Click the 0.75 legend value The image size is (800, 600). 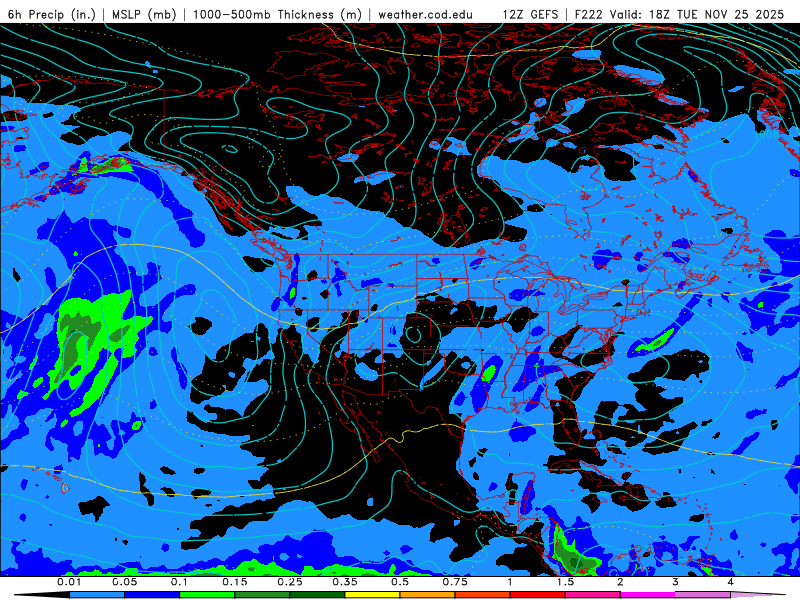coord(455,582)
